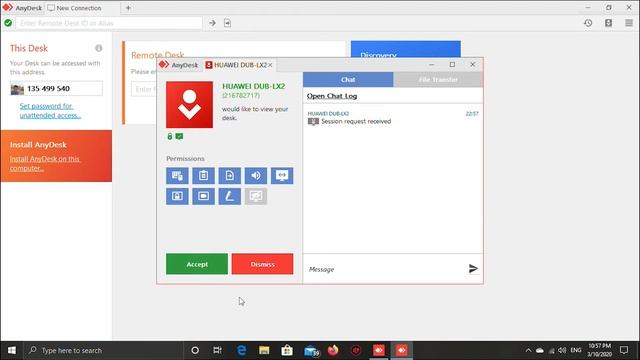
Task: Open Cortana circle icon on taskbar
Action: click(x=195, y=350)
